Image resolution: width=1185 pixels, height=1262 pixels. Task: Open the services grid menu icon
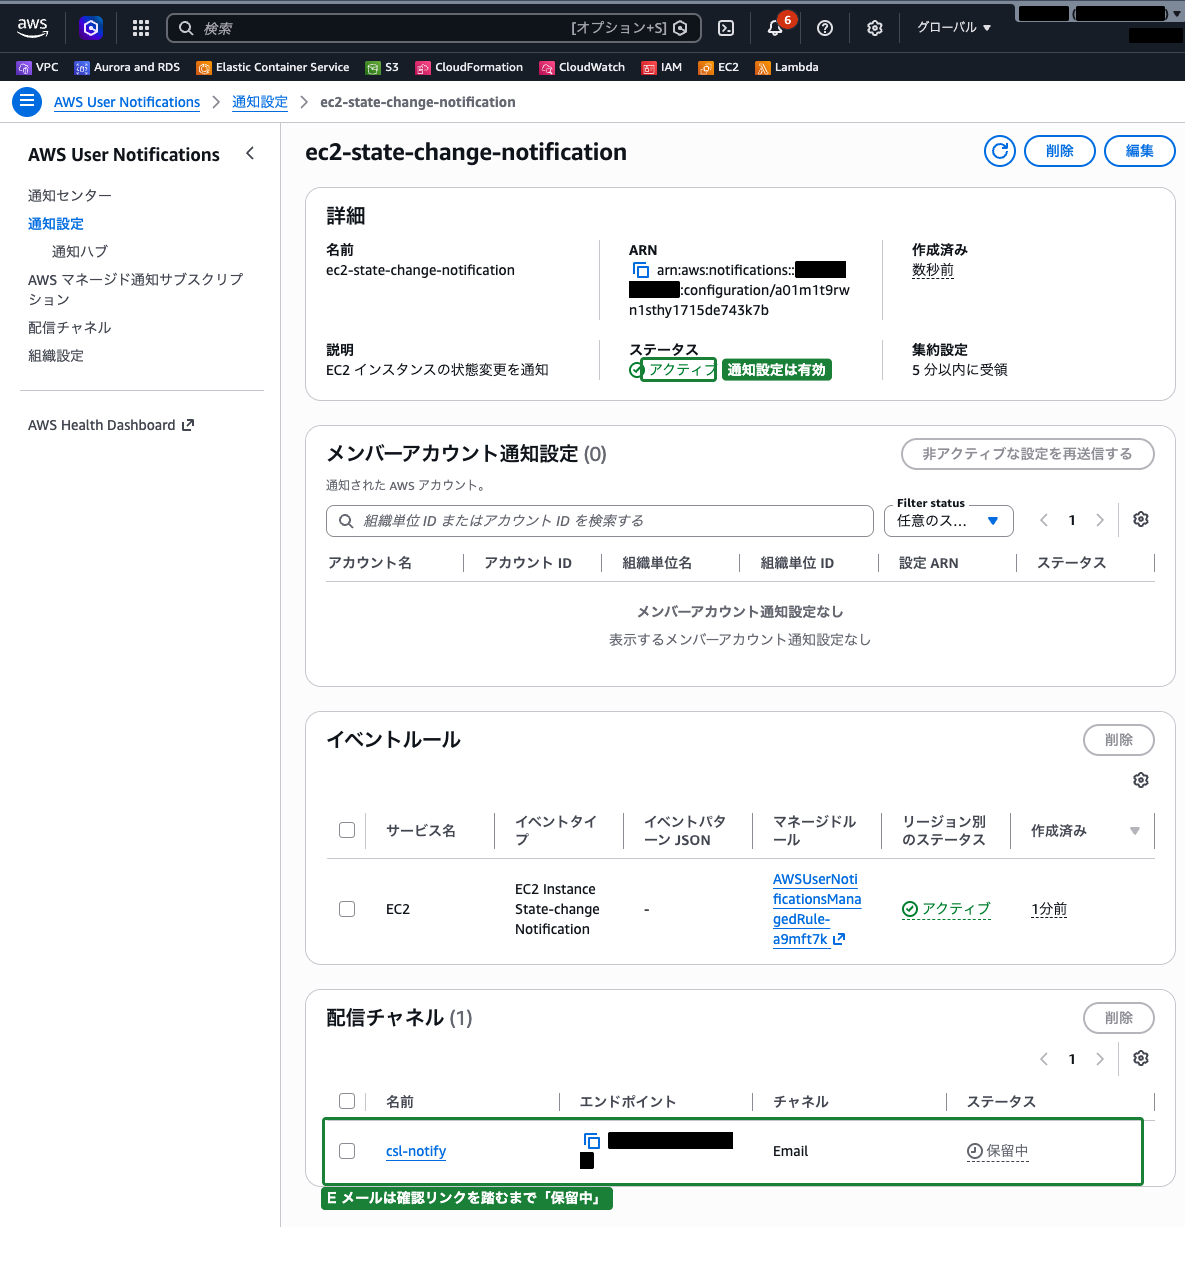point(141,28)
